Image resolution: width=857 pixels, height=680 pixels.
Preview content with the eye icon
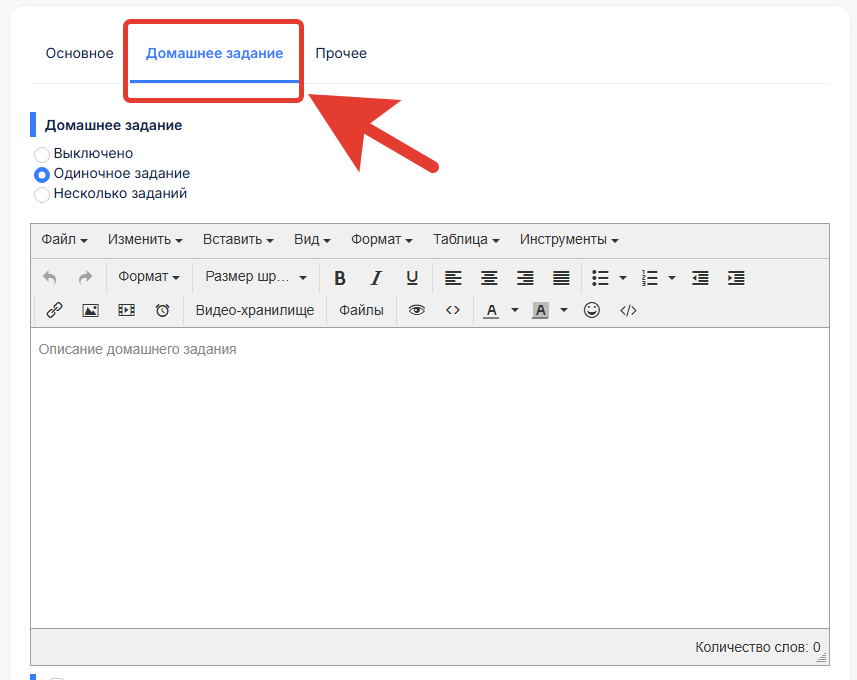416,310
